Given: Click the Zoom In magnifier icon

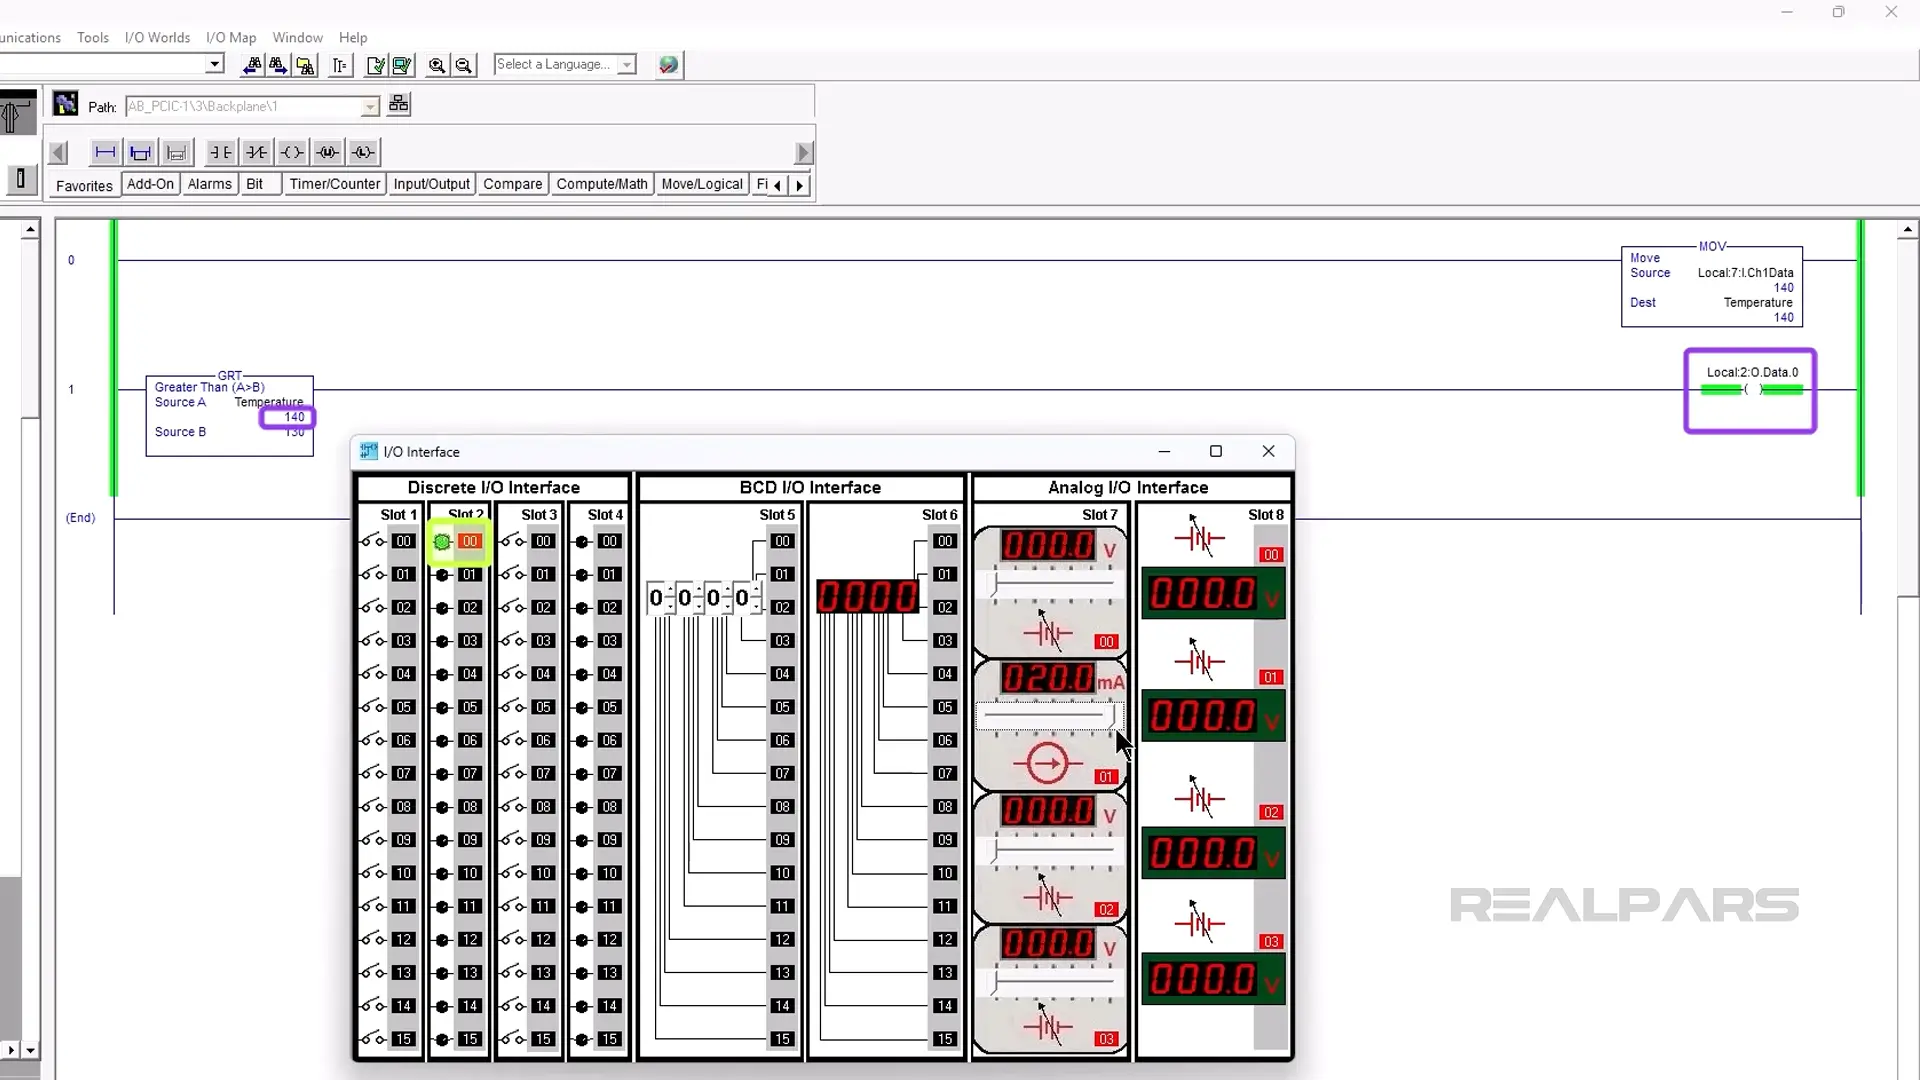Looking at the screenshot, I should click(437, 65).
